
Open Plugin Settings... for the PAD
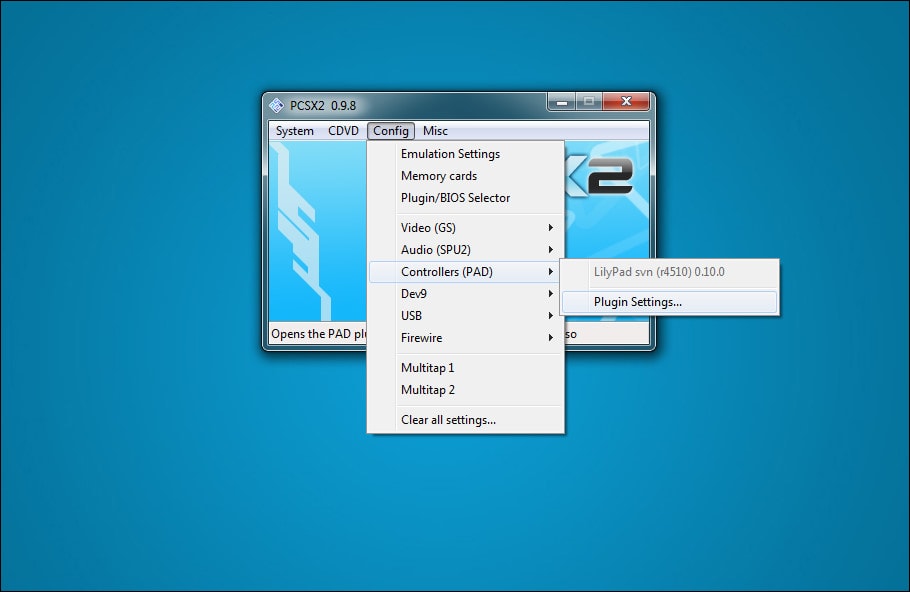point(669,302)
